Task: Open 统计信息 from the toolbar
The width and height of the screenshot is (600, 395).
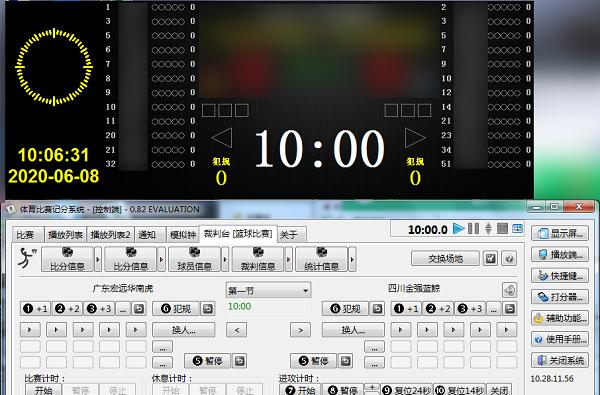Action: coord(321,259)
